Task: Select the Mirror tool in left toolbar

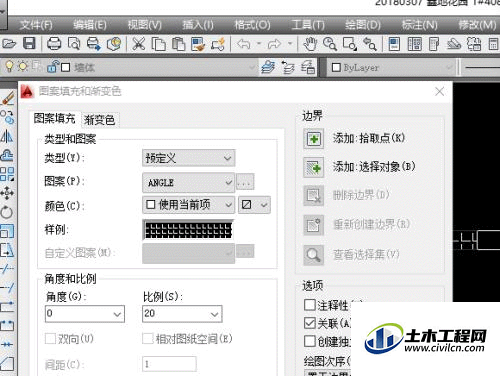Action: (7, 136)
